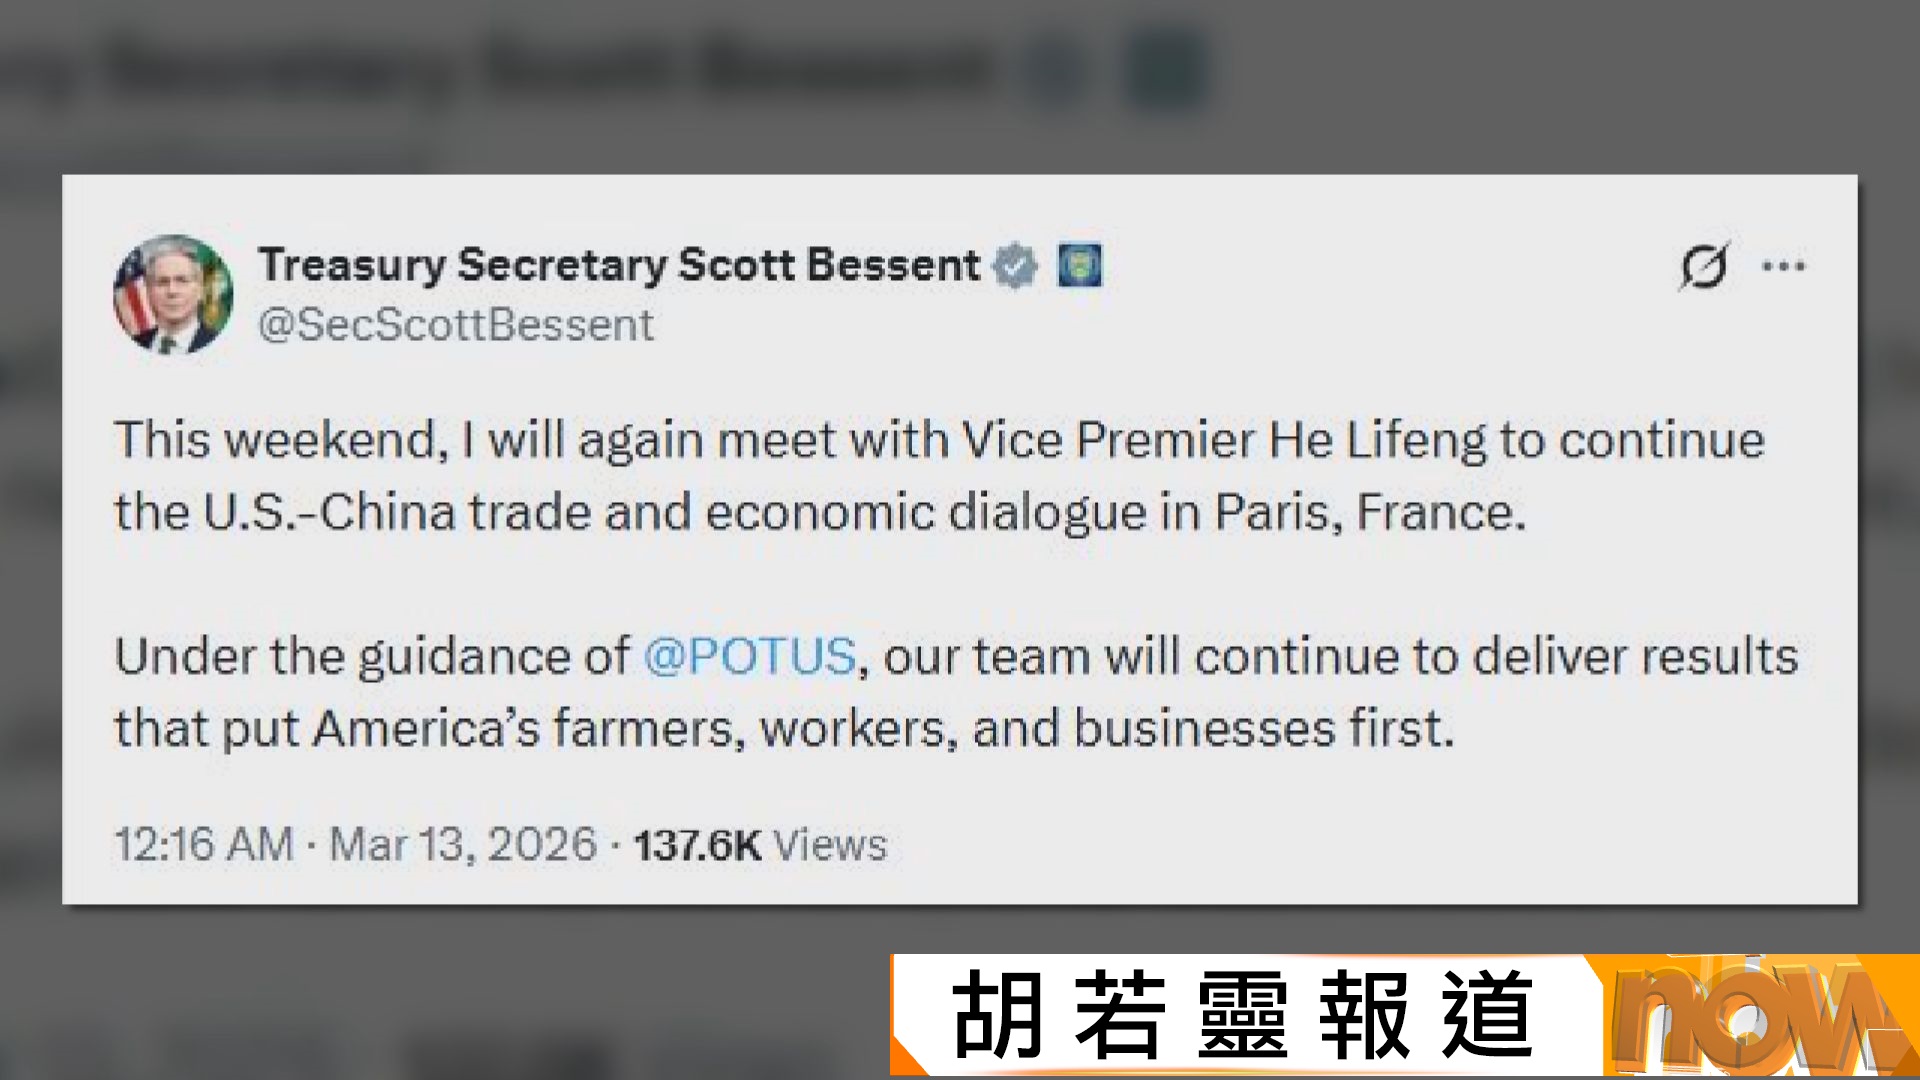Click the @SecScottBessent handle

coord(455,325)
